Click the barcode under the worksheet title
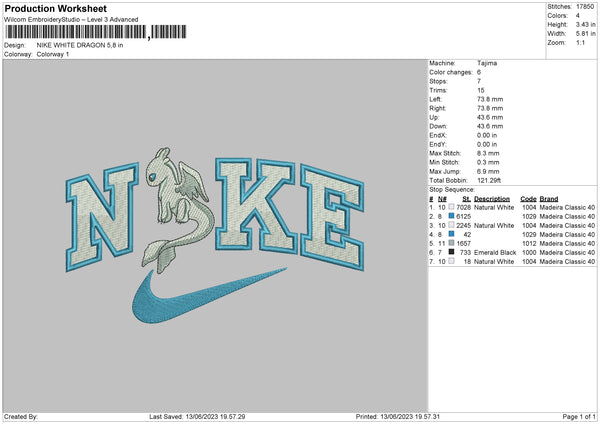Image resolution: width=600 pixels, height=424 pixels. pos(96,32)
